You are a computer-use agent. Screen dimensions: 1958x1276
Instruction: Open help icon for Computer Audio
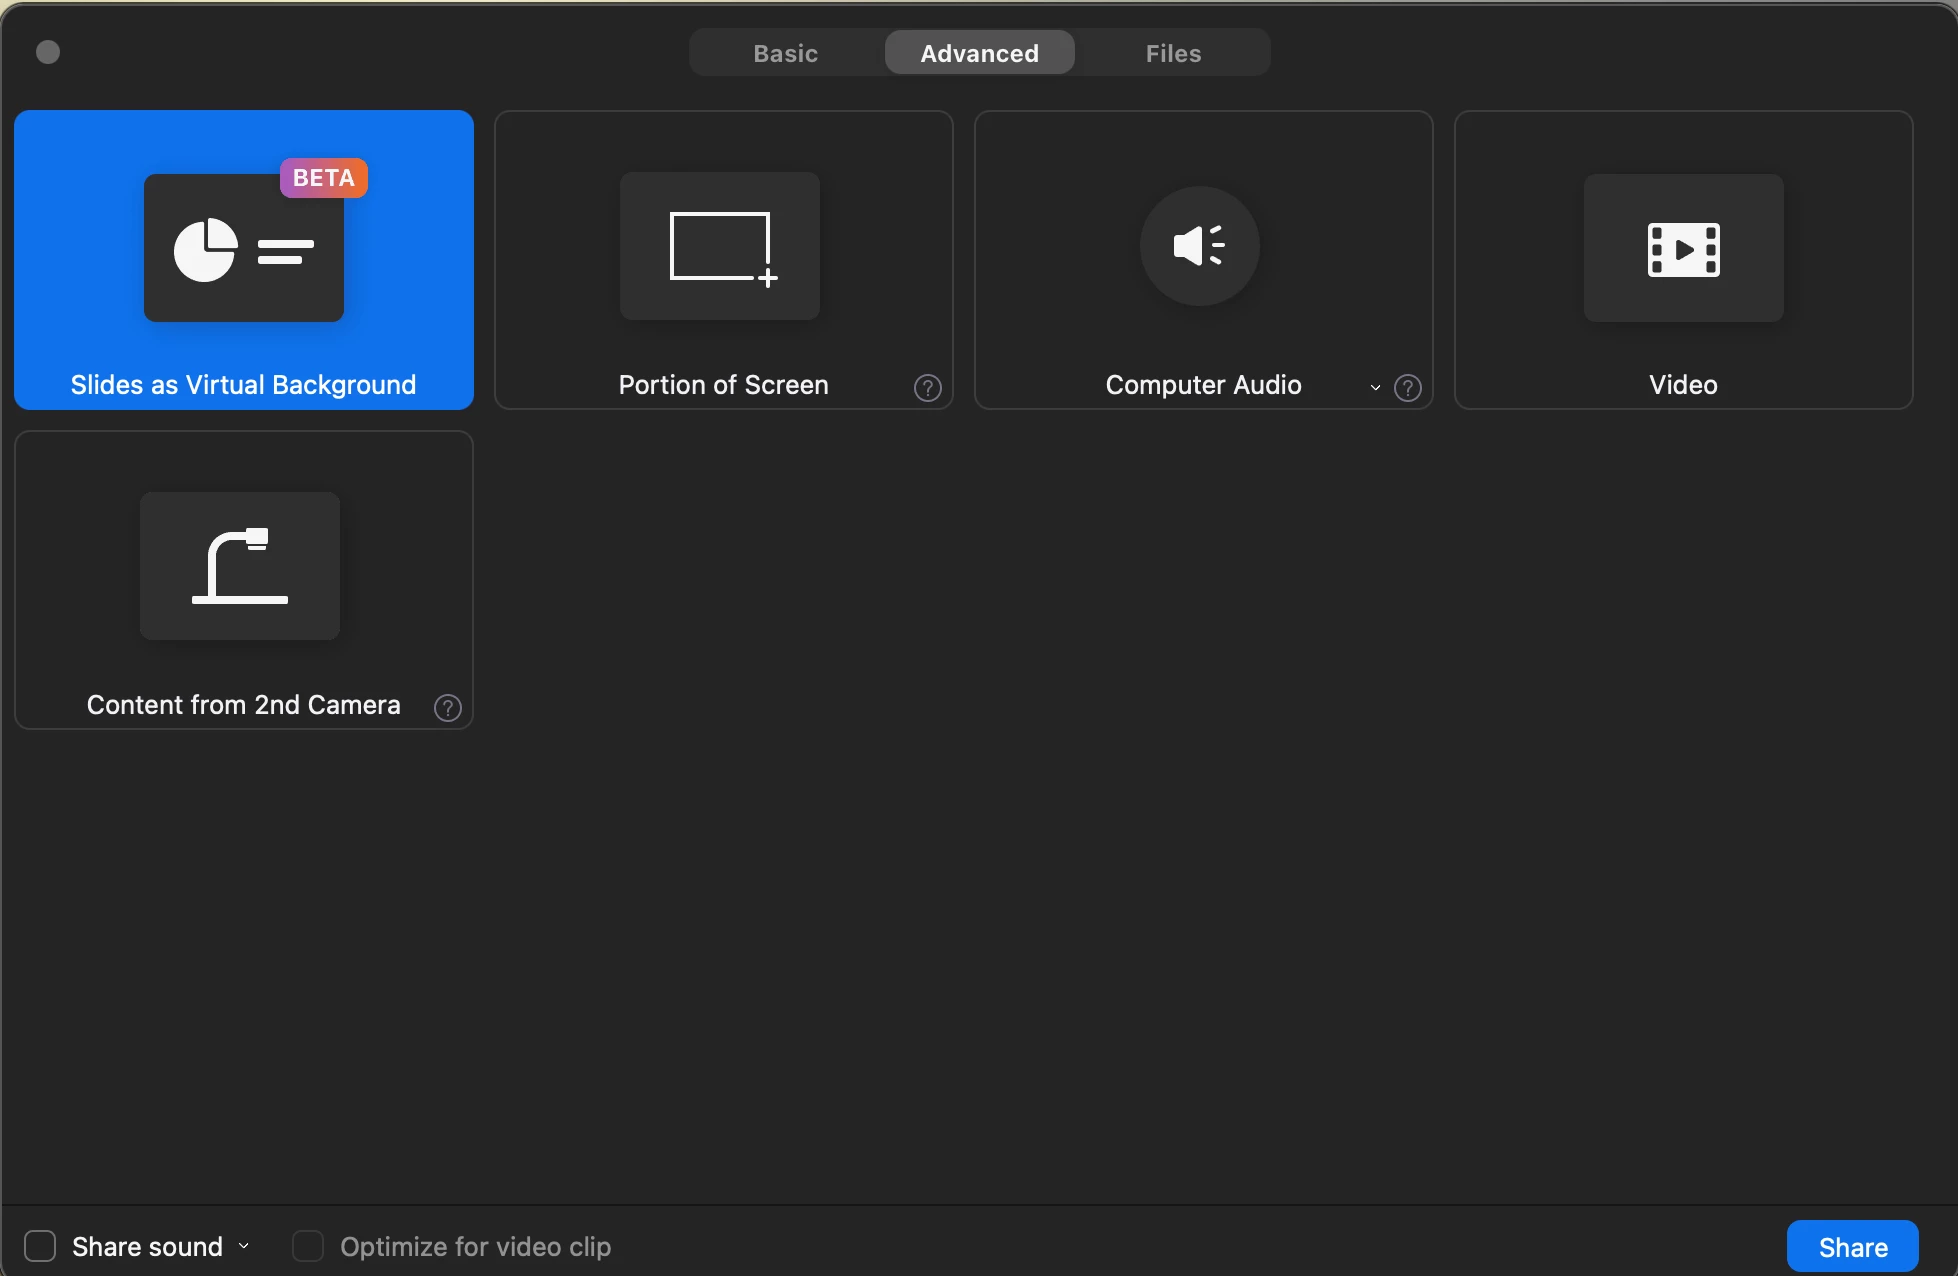[x=1407, y=388]
